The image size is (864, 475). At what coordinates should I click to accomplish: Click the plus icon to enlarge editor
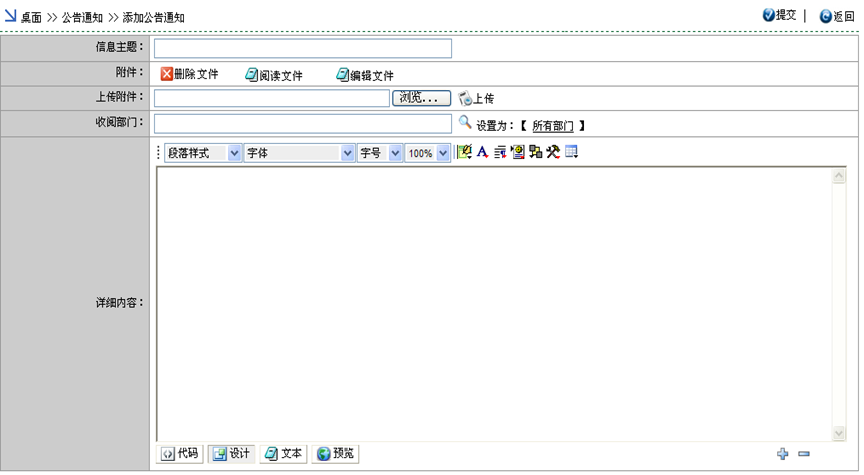tap(782, 454)
